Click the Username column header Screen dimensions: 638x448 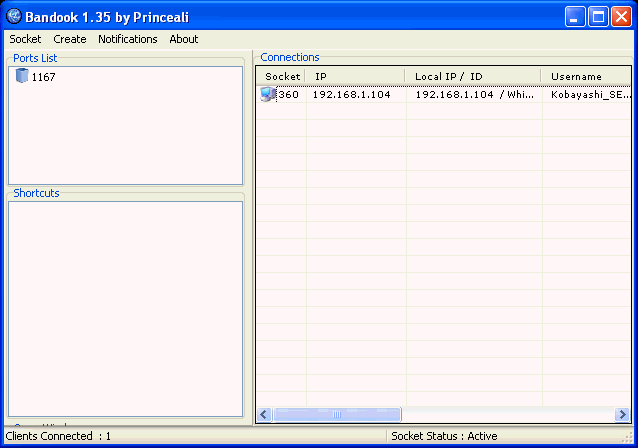[586, 76]
